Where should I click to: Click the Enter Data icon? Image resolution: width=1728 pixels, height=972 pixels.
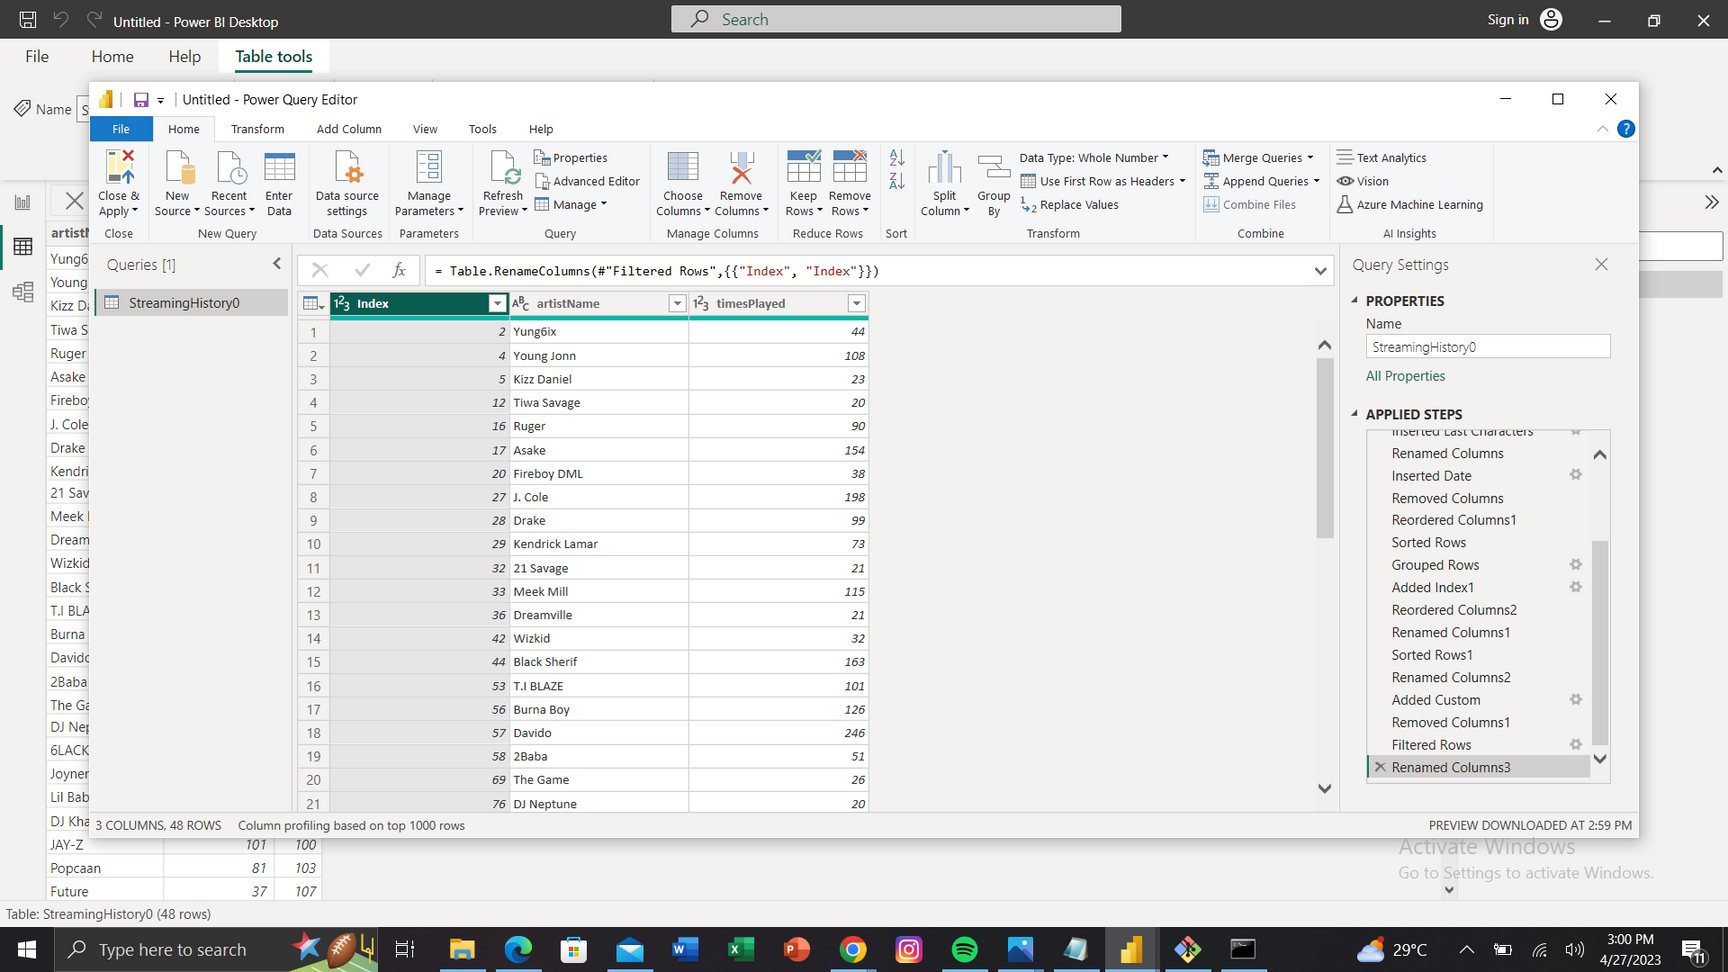click(279, 168)
